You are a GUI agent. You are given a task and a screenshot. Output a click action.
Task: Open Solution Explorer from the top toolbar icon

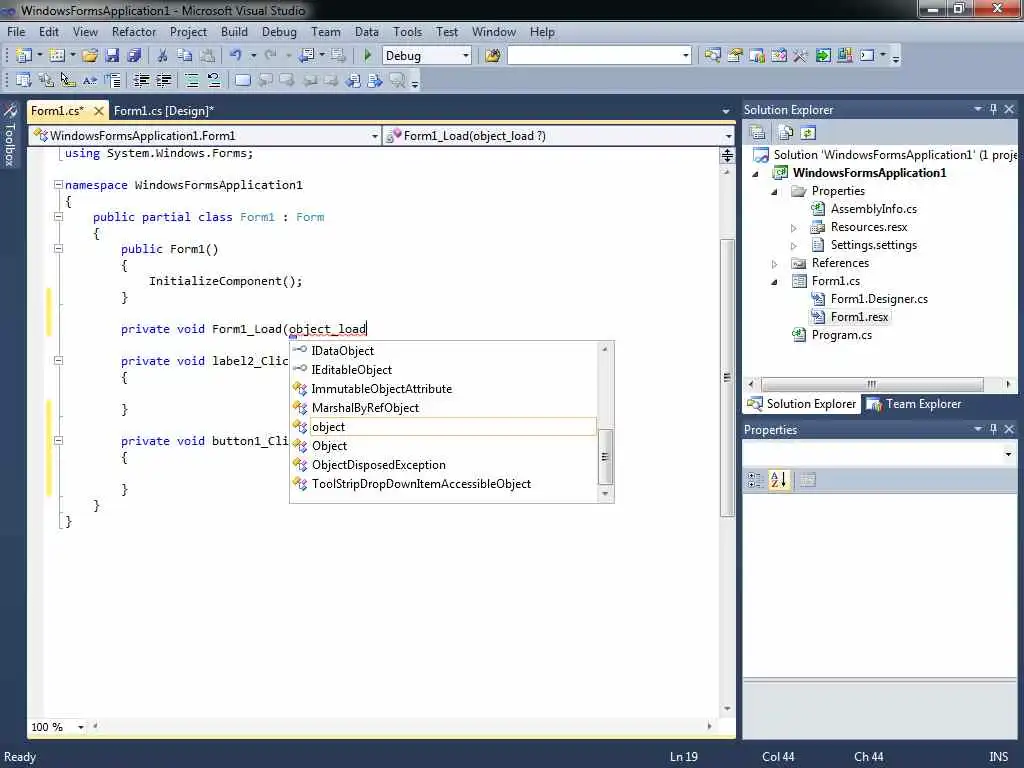pos(712,56)
